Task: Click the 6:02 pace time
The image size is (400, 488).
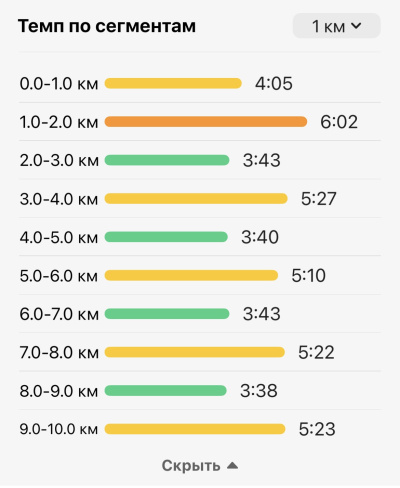Action: click(339, 122)
